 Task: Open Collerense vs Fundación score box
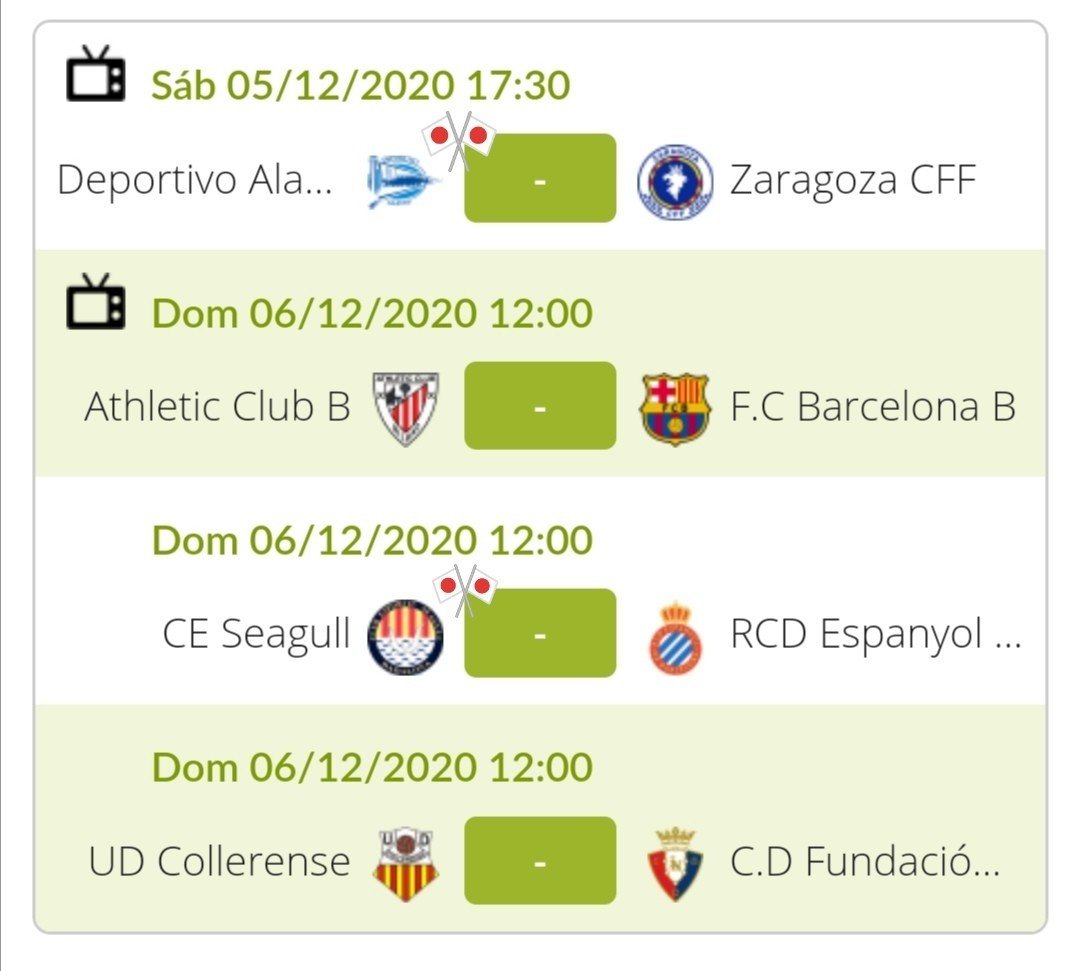coord(540,861)
